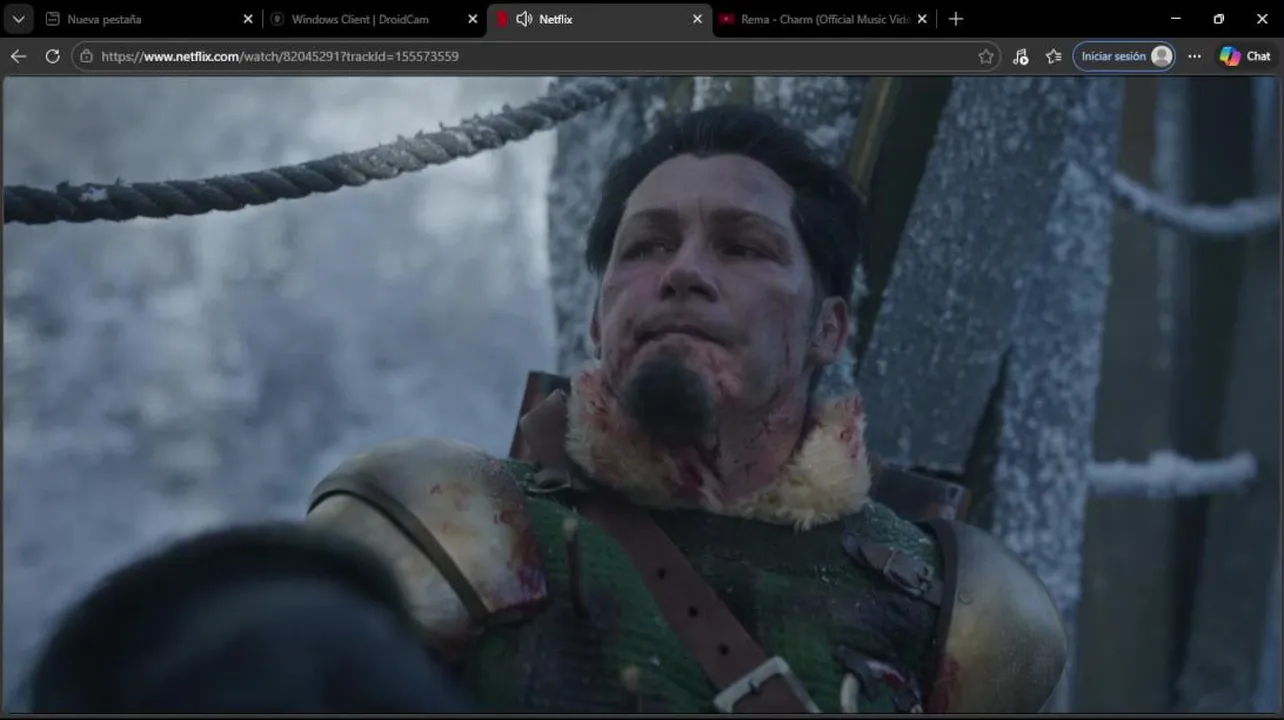
Task: Mute the Netflix tab via speaker icon
Action: 524,19
